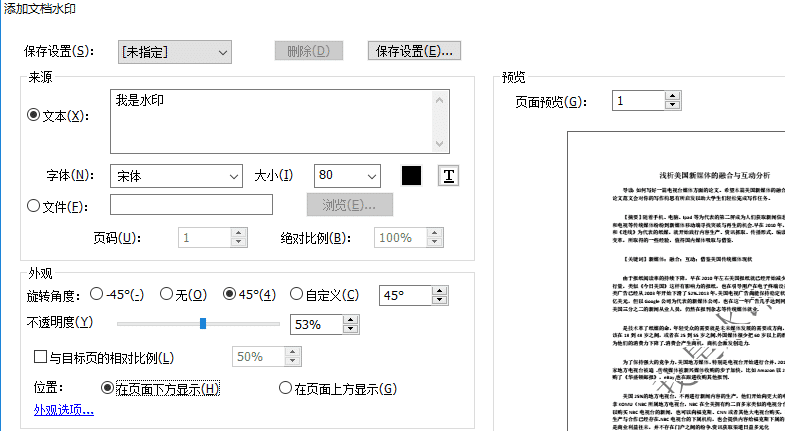Increase custom rotation angle with up arrow
Screen dimensions: 785x431
click(439, 291)
